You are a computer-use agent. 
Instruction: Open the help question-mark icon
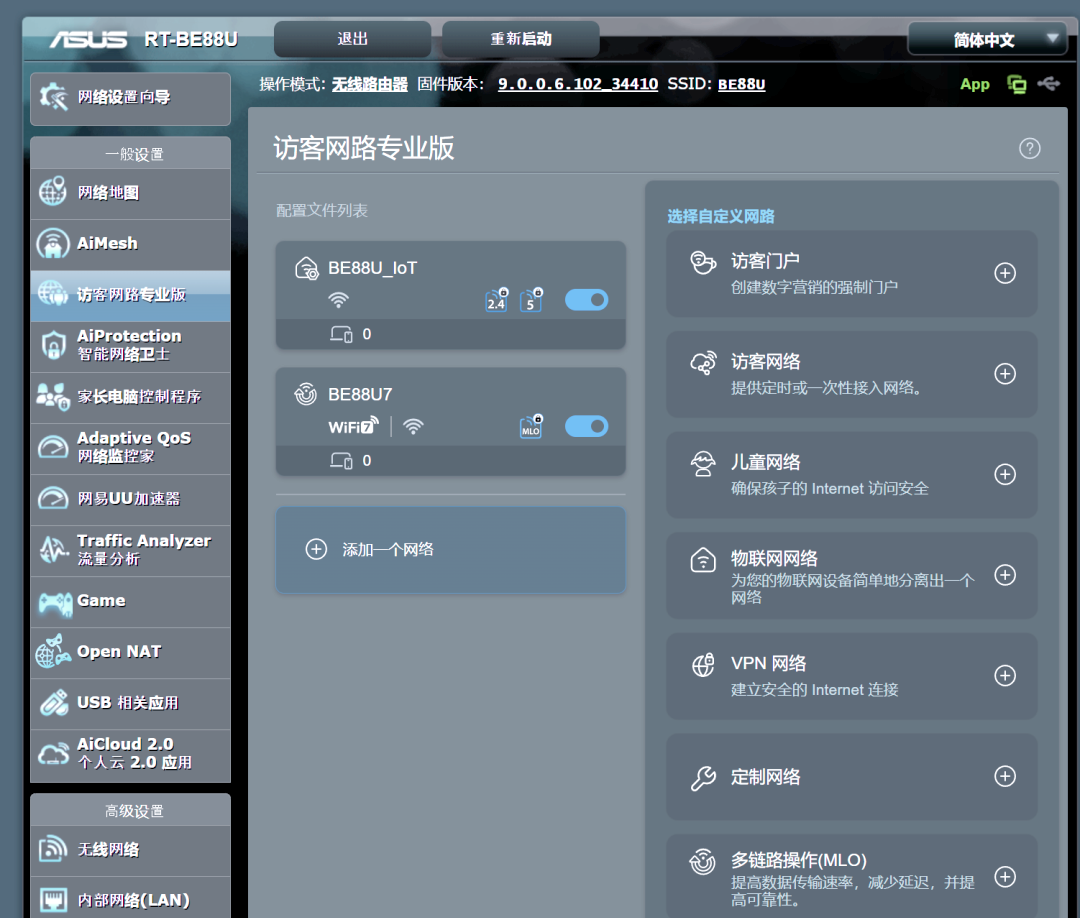point(1029,148)
